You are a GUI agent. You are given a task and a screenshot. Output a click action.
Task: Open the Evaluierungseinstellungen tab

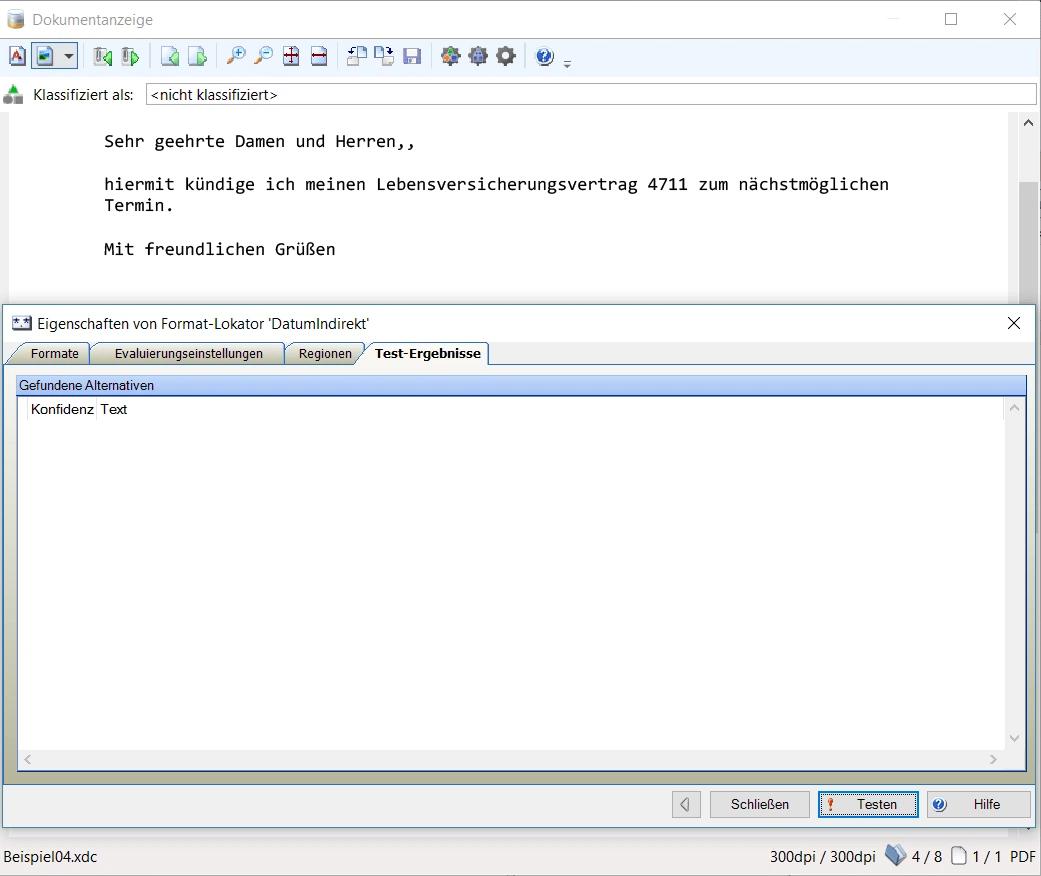pos(188,353)
